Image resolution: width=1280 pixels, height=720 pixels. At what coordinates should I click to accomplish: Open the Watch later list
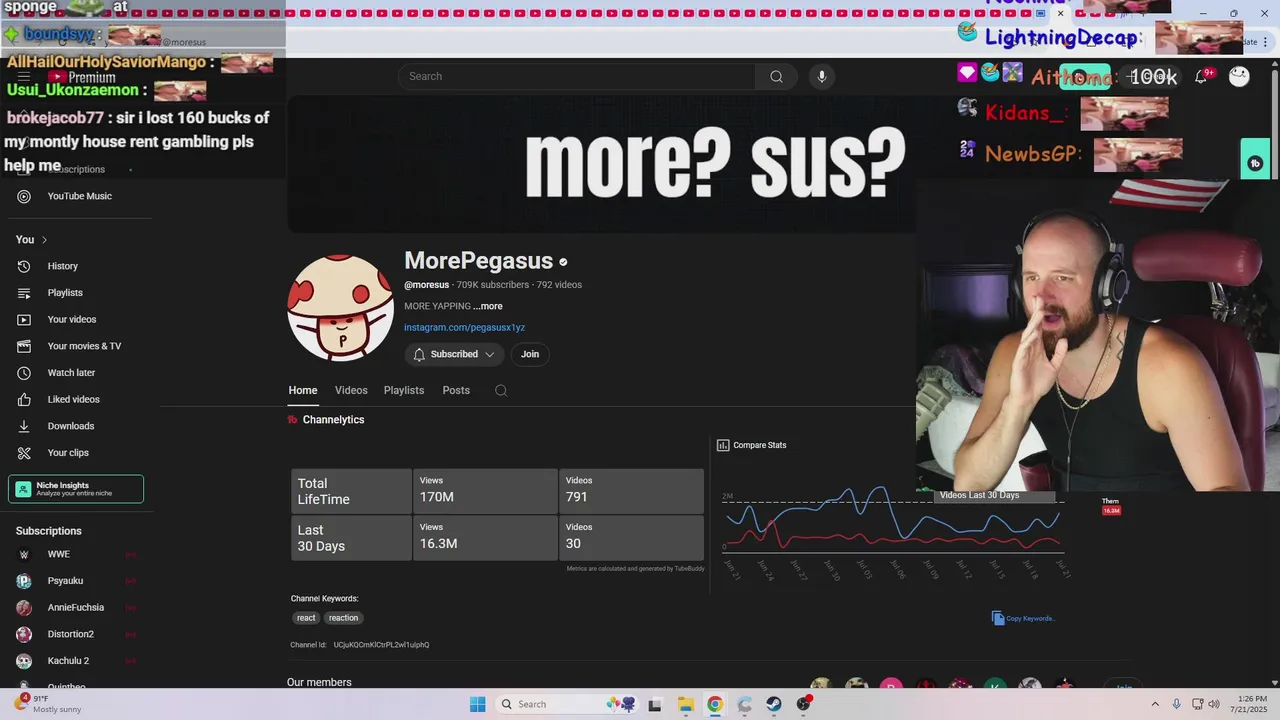pos(71,373)
